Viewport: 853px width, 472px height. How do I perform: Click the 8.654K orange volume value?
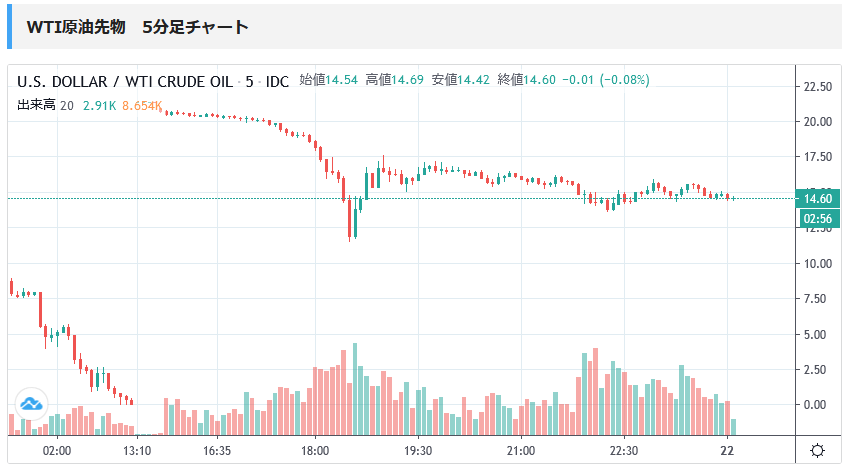click(141, 105)
